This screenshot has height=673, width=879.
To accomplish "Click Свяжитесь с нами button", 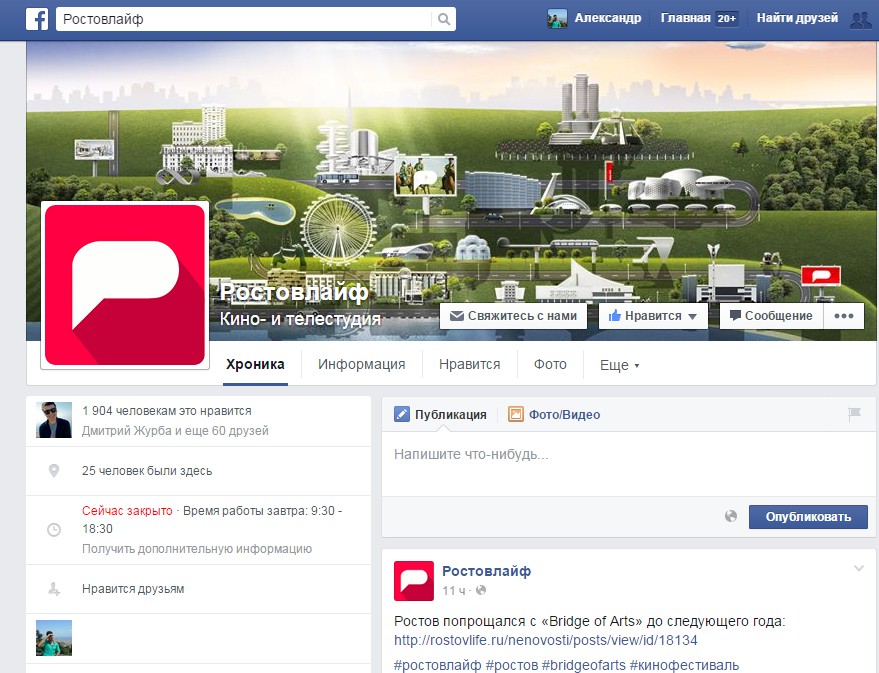I will [513, 316].
